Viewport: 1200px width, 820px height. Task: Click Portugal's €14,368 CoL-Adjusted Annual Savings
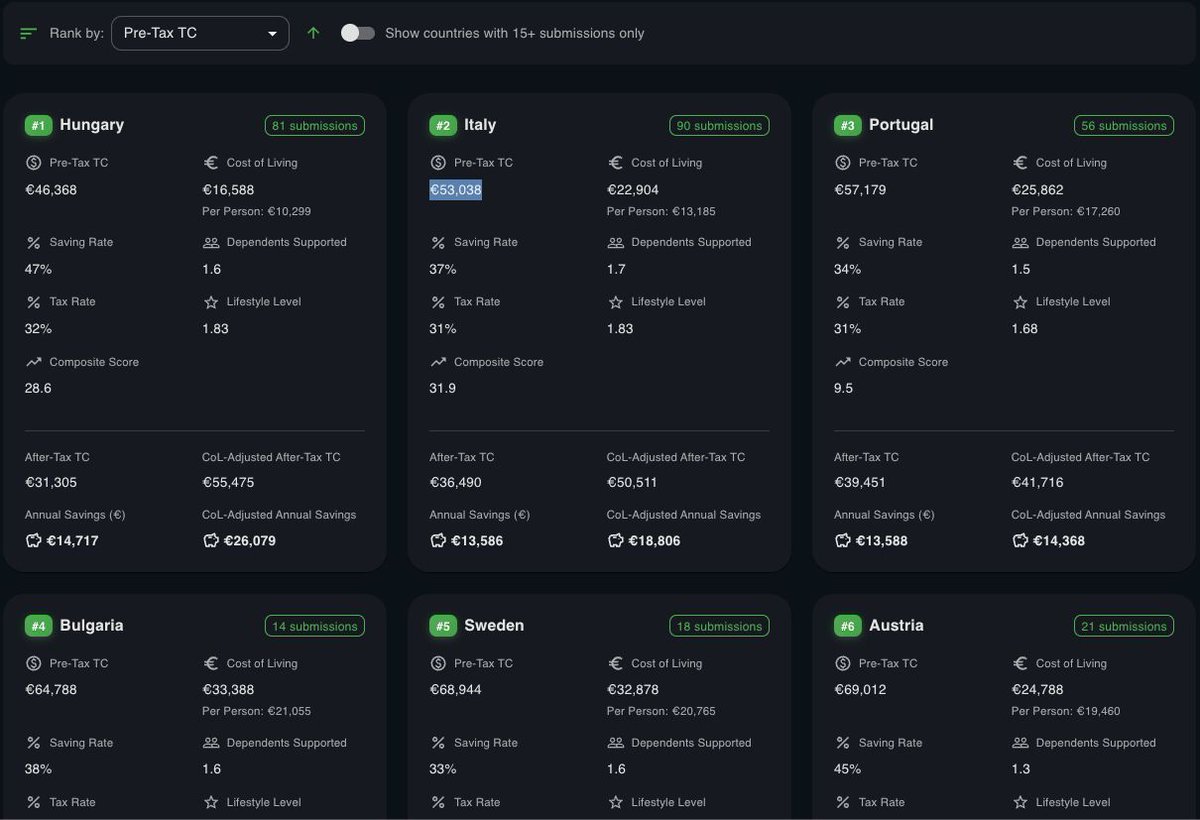[x=1058, y=540]
